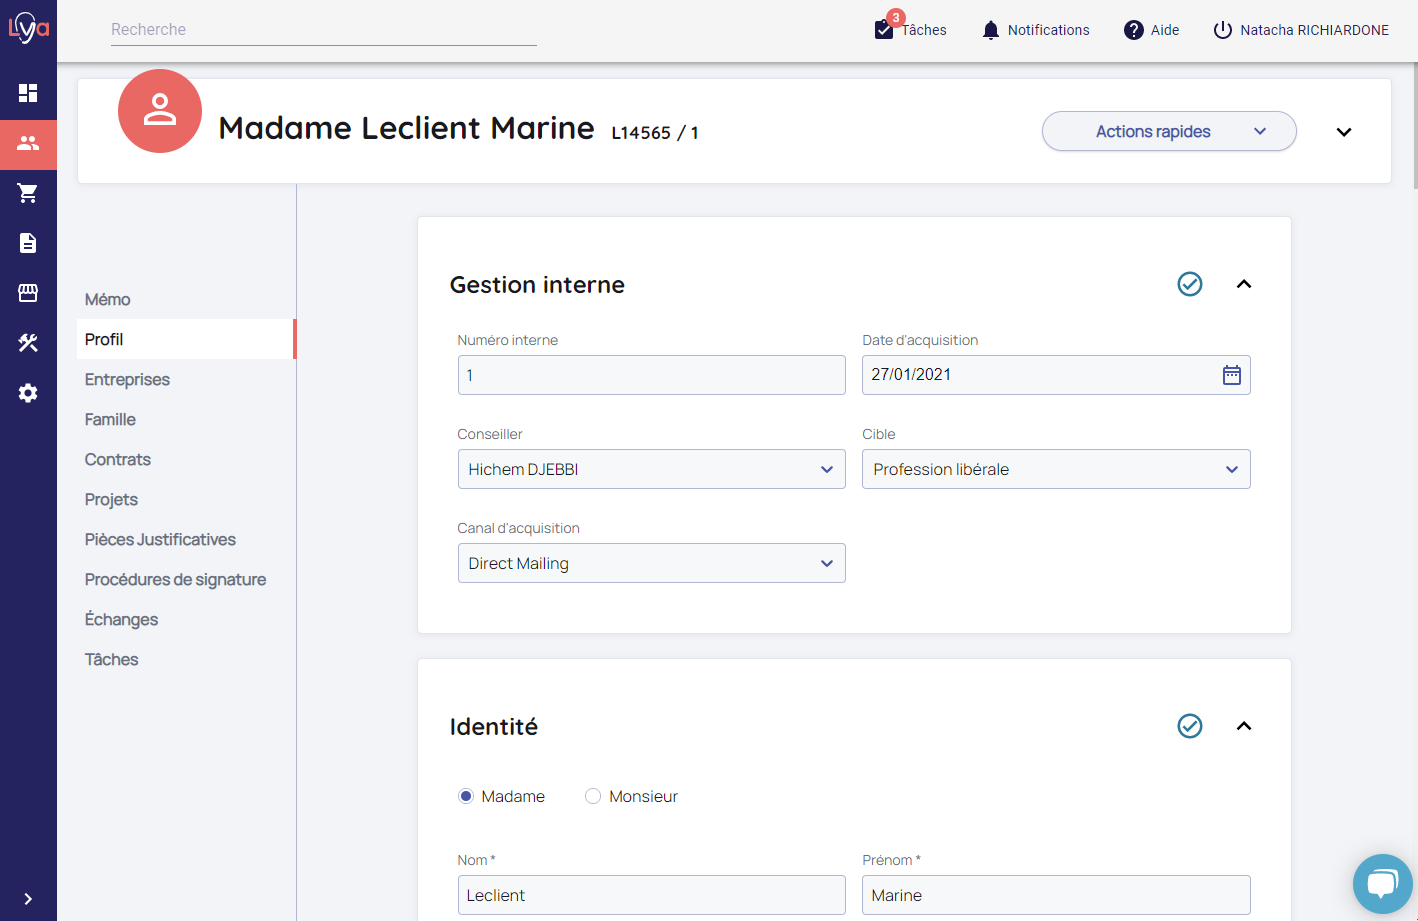Click the Lya logo in sidebar
The height and width of the screenshot is (921, 1418).
[x=28, y=28]
